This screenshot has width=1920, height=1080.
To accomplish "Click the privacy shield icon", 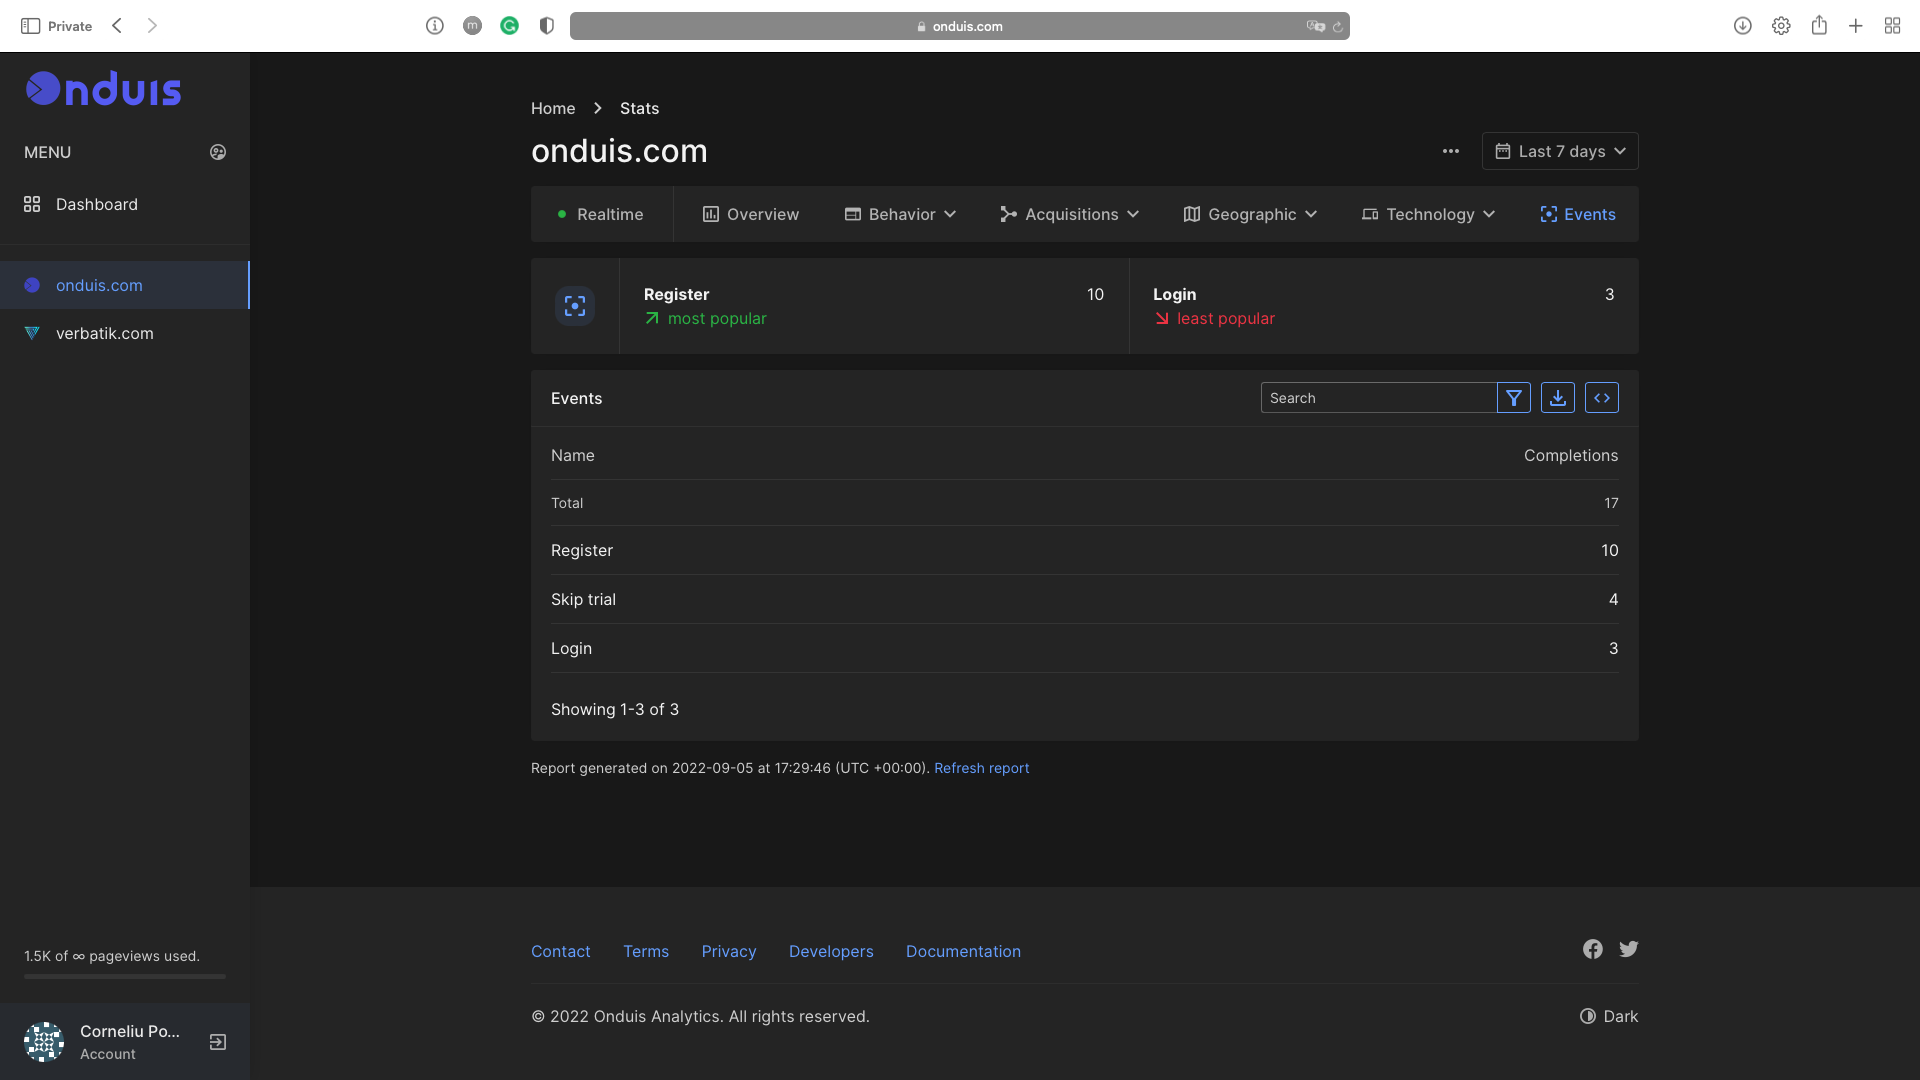I will (x=547, y=26).
